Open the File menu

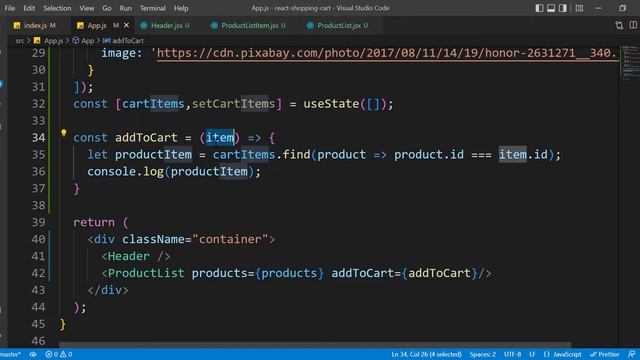pos(10,8)
